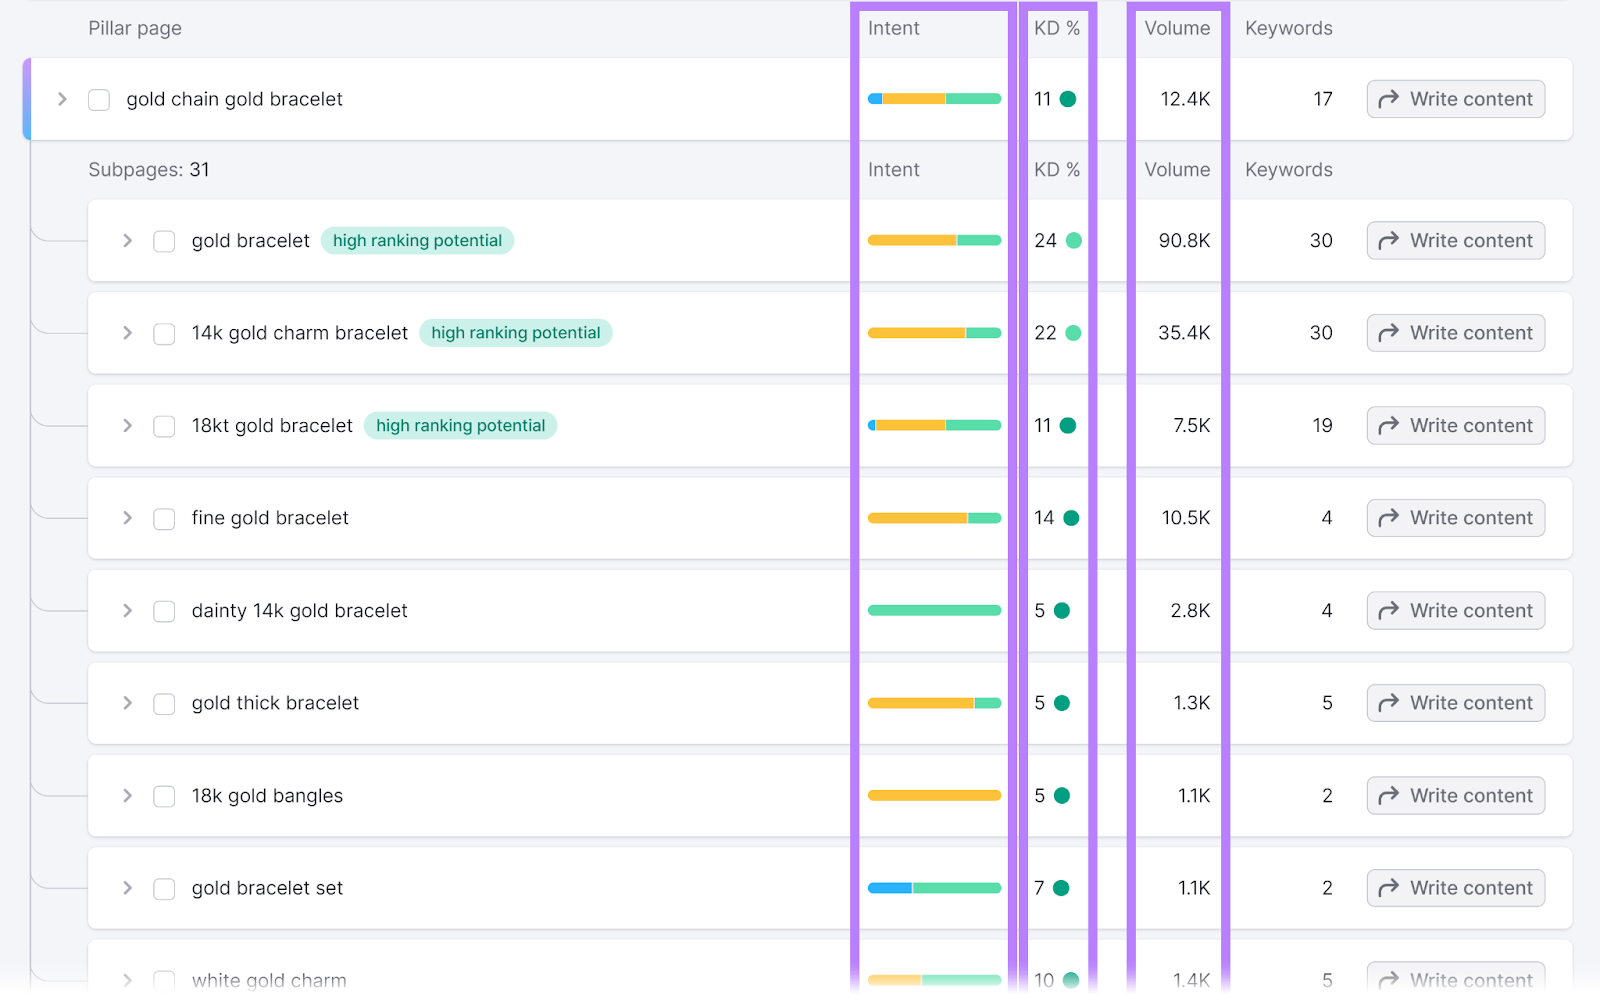Expand the gold bracelet subpage row
The height and width of the screenshot is (1001, 1600).
[x=127, y=241]
